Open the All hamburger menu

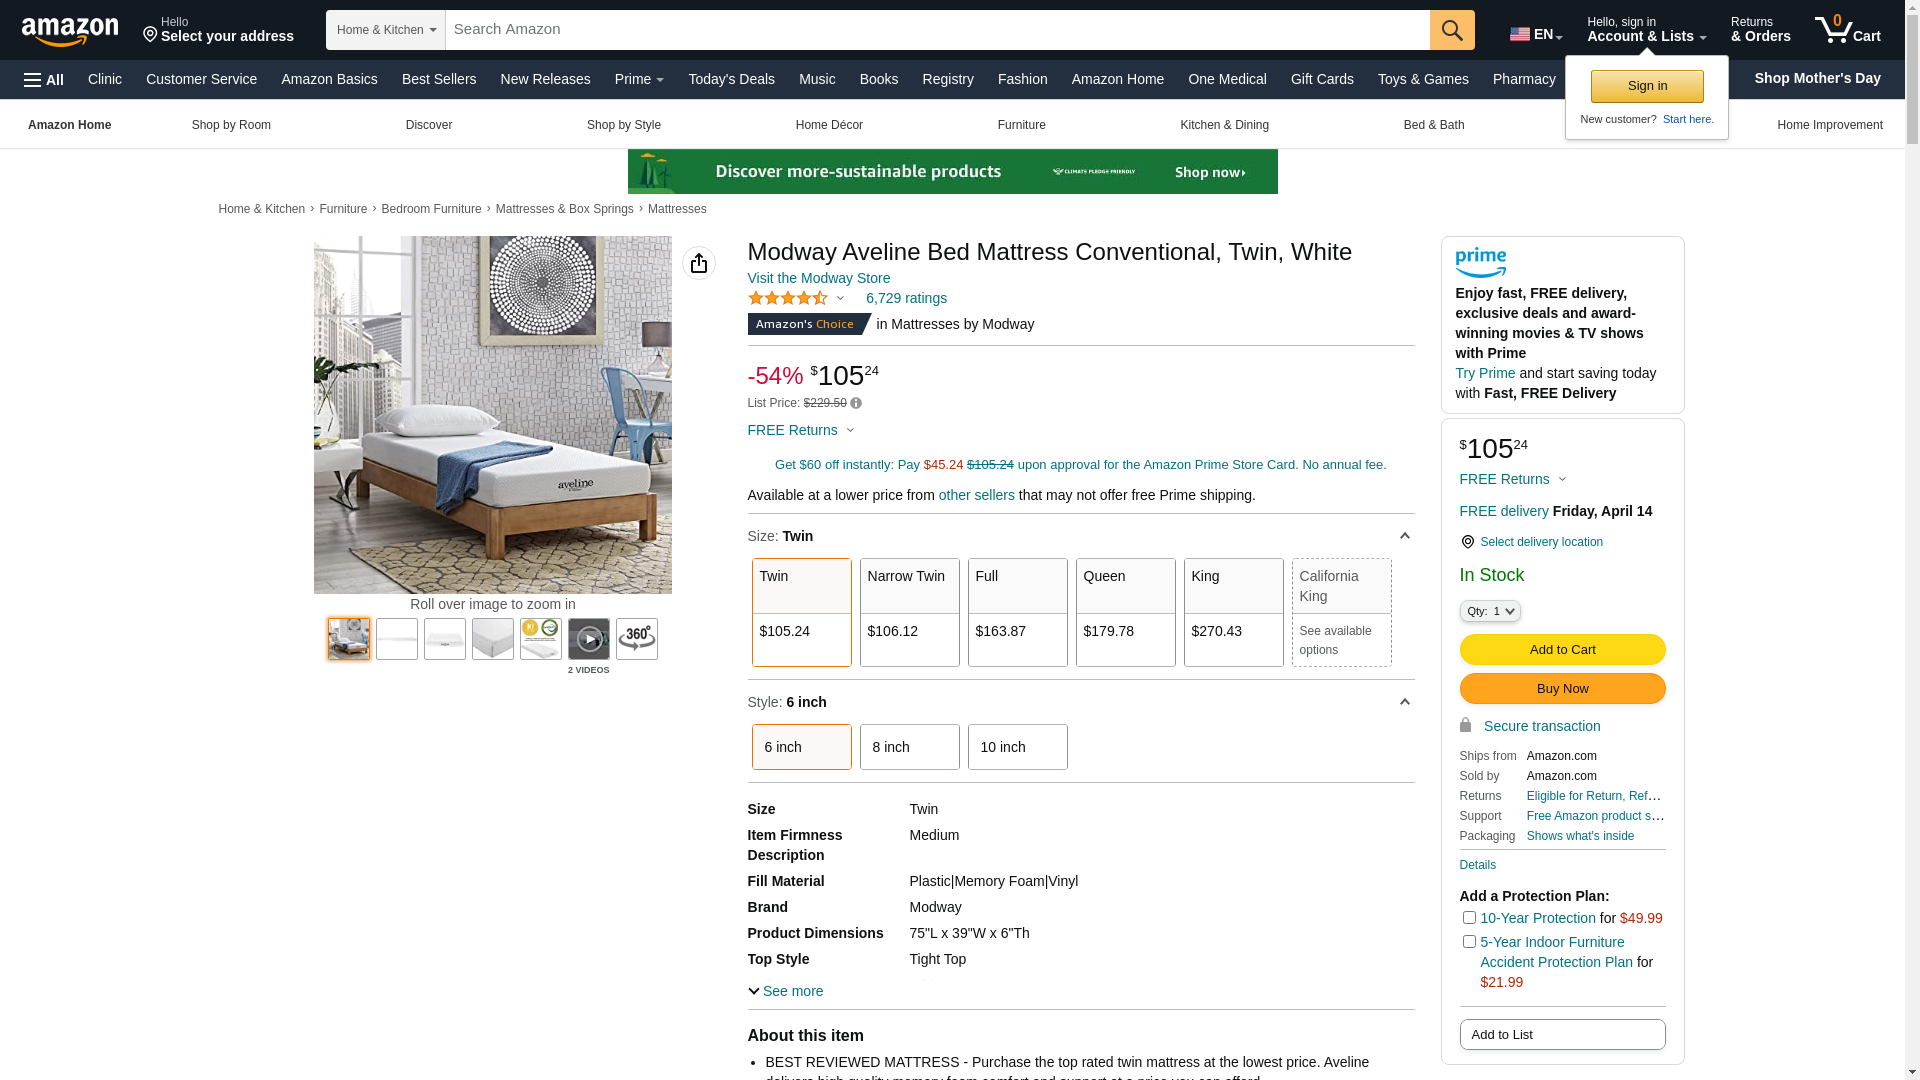coord(44,80)
